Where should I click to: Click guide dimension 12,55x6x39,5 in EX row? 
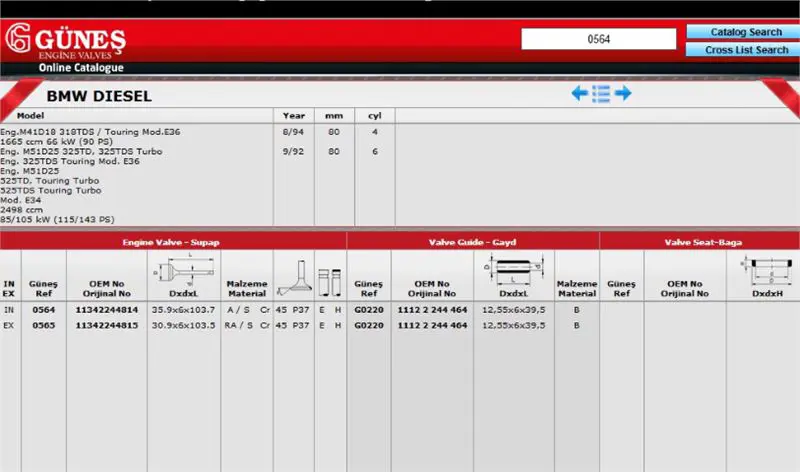tap(513, 325)
